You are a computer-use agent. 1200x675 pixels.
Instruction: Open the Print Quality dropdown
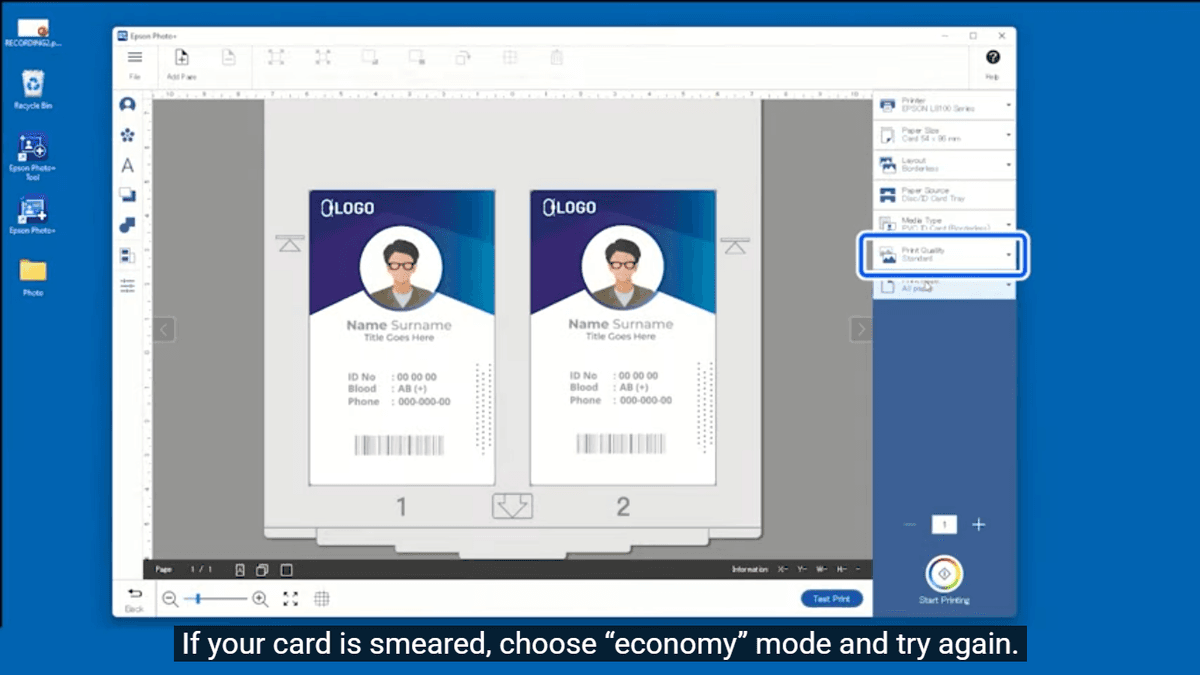(x=944, y=255)
